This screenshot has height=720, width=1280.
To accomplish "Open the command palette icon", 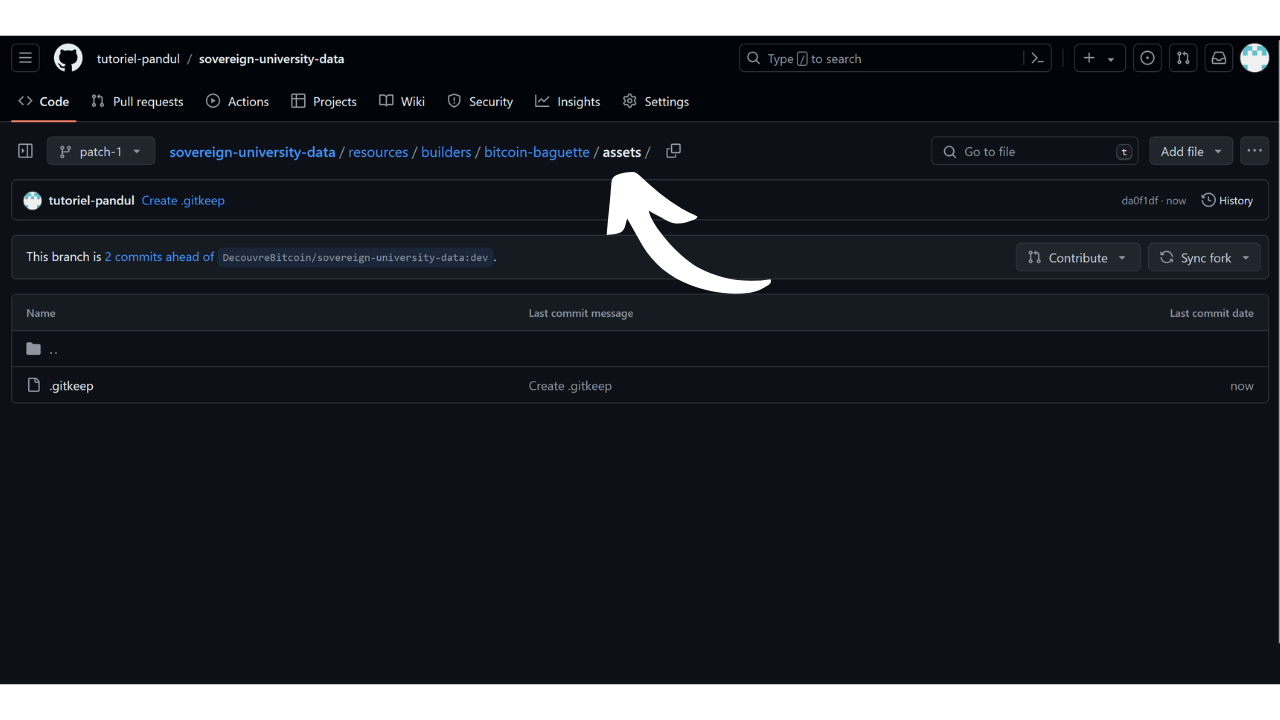I will (1037, 58).
